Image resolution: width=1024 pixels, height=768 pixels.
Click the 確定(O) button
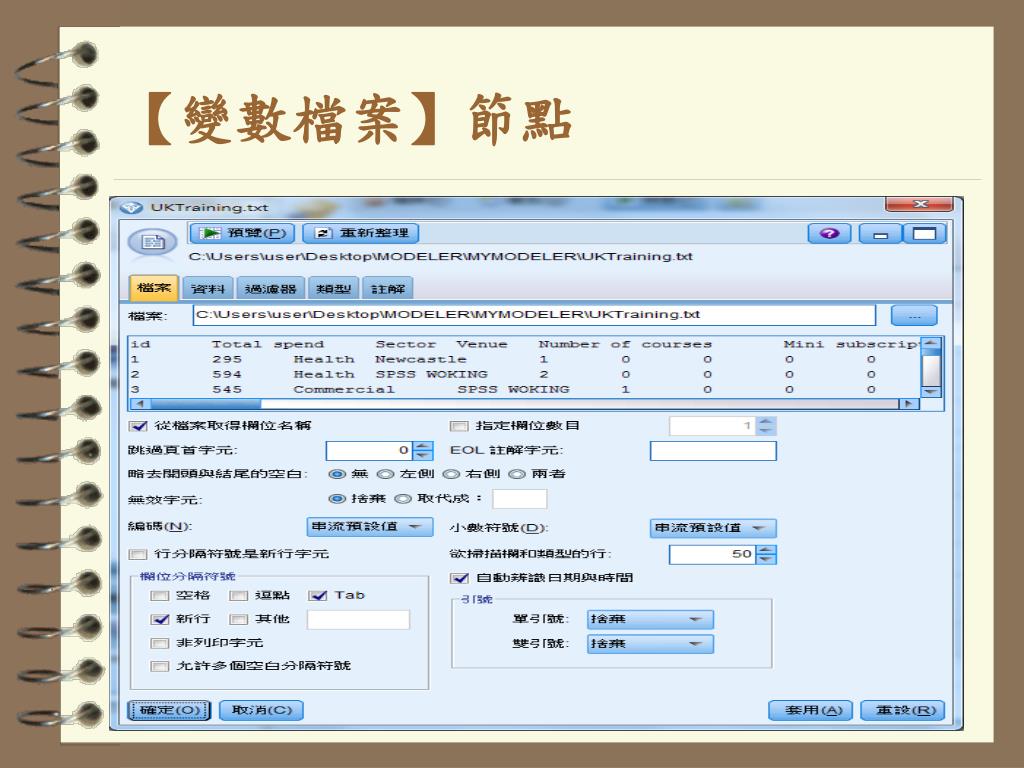pos(170,710)
